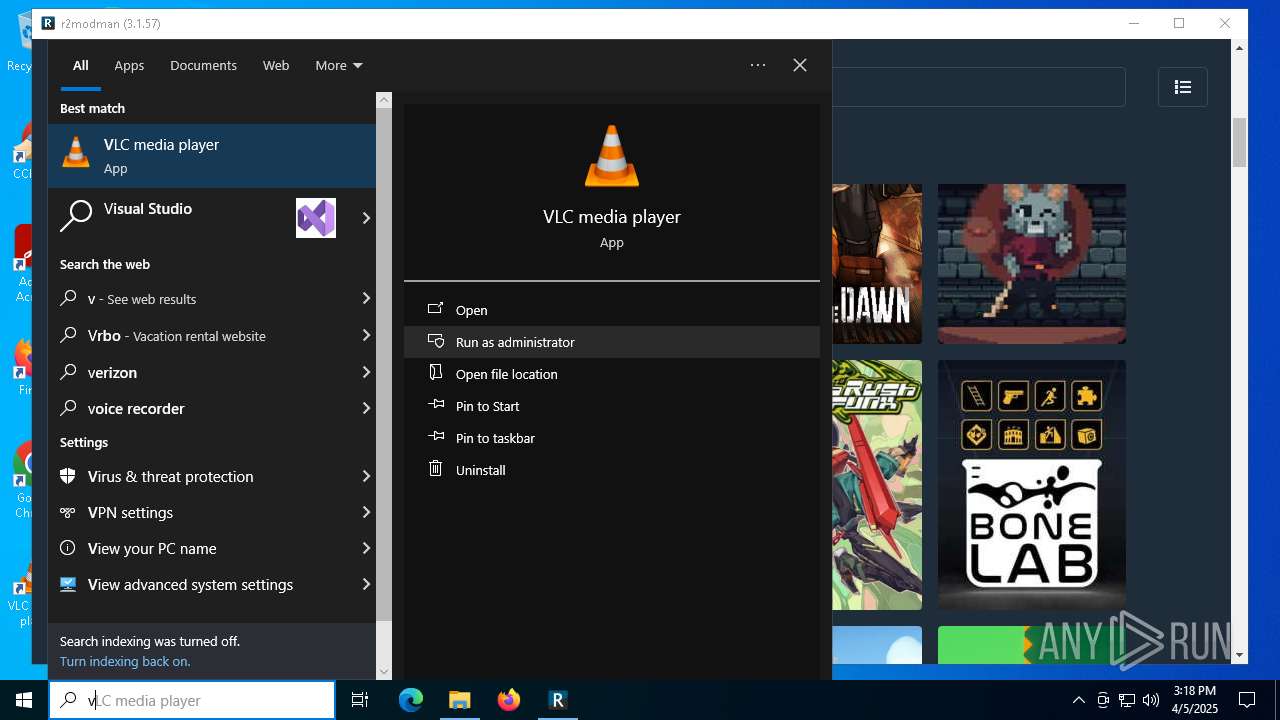Image resolution: width=1280 pixels, height=720 pixels.
Task: Select Pin to taskbar
Action: point(612,438)
